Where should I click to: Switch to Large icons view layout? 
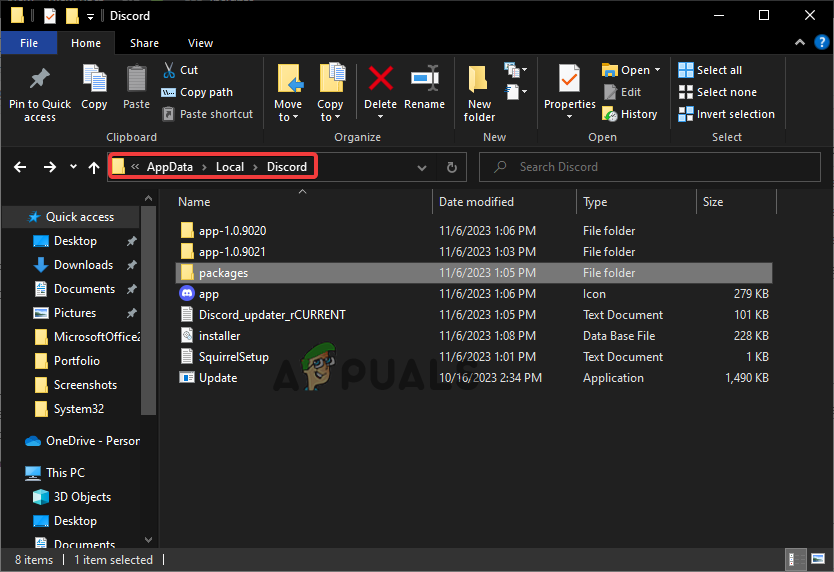818,559
